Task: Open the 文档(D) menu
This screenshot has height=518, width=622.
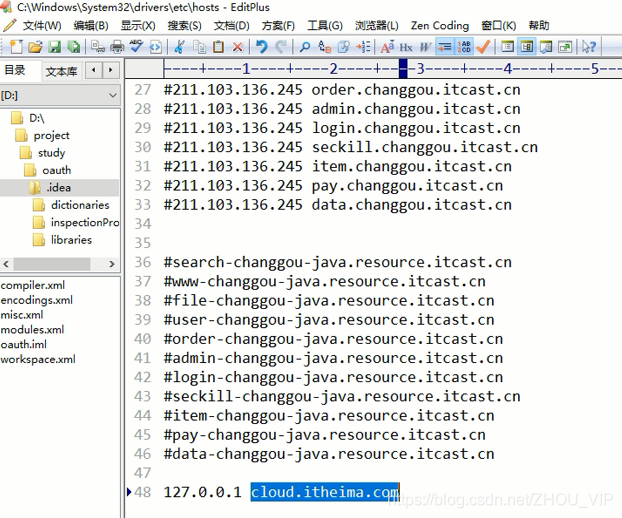Action: (x=232, y=25)
